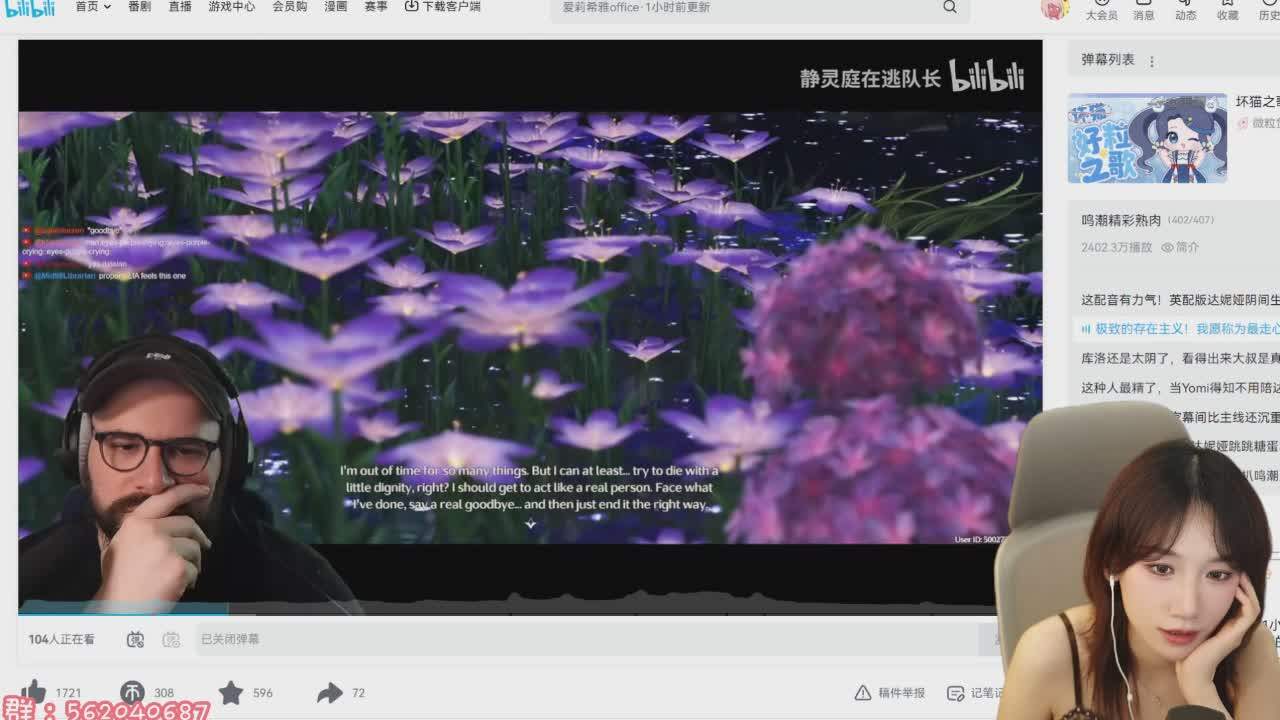Click the video player to toggle playback

coord(530,327)
